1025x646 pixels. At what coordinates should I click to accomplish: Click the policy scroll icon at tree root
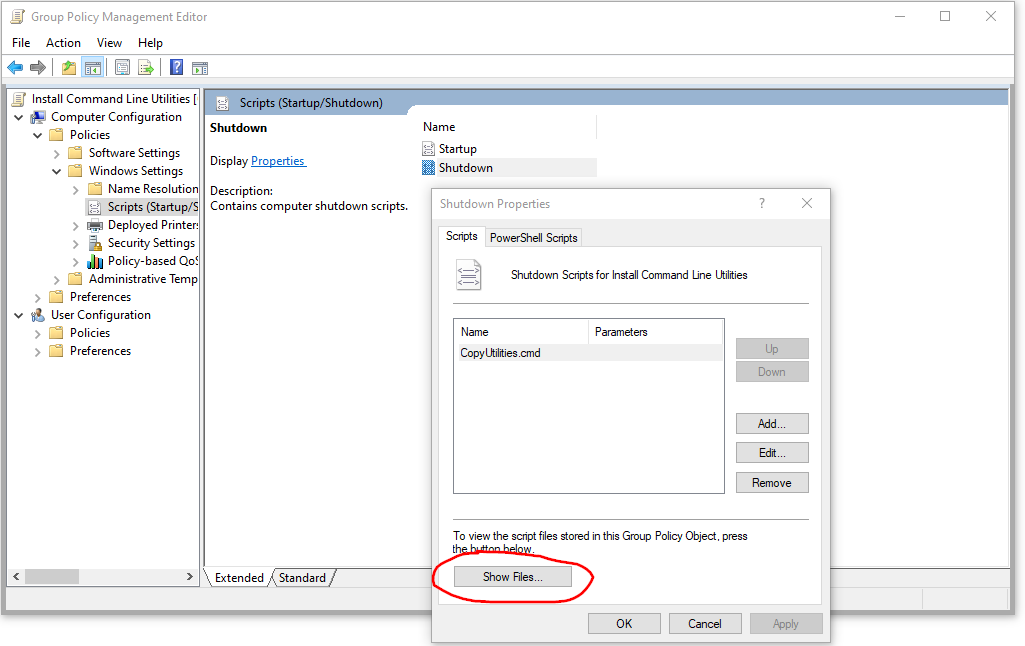19,99
